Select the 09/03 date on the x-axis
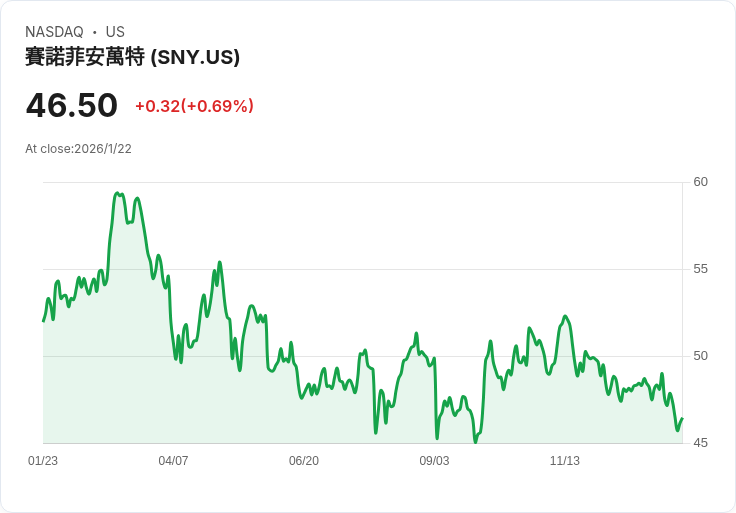The height and width of the screenshot is (513, 736). 434,461
